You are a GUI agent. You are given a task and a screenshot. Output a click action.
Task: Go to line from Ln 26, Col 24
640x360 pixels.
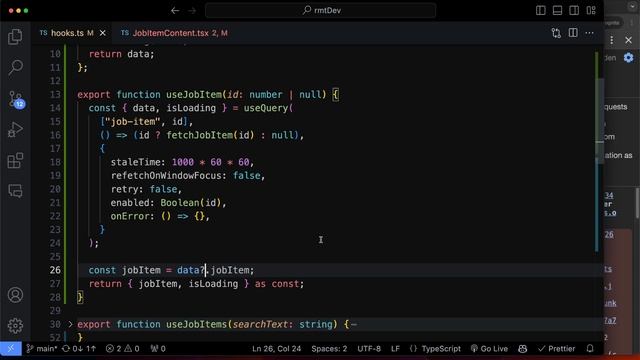pos(276,349)
